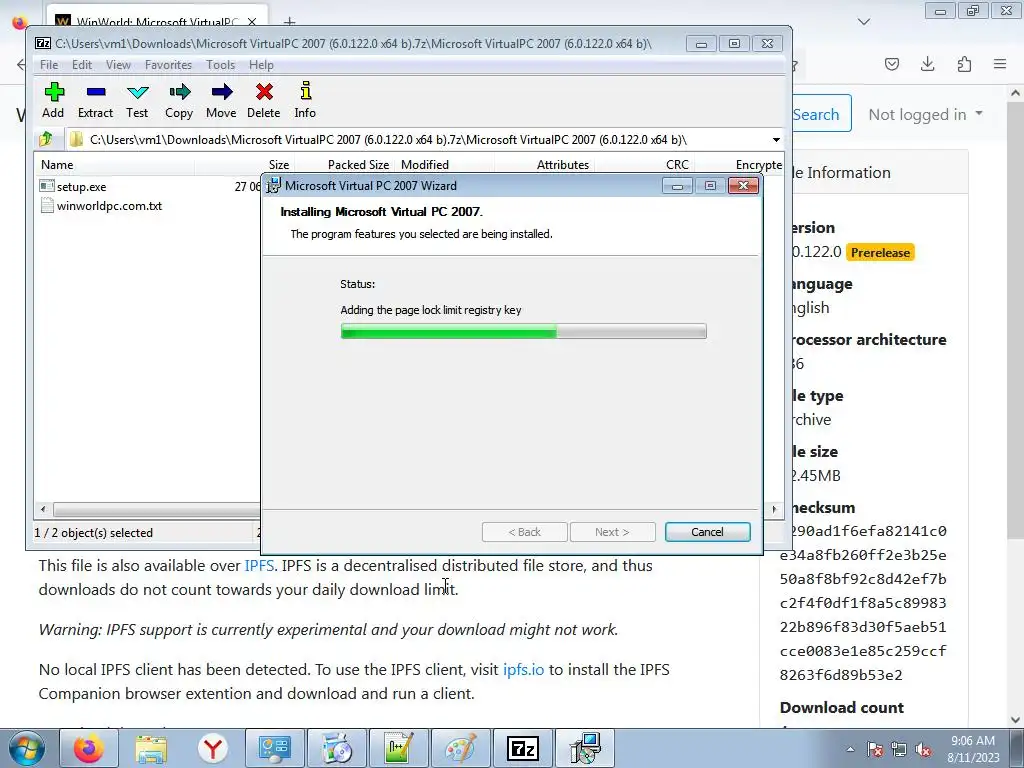
Task: Click the installation progress bar
Action: (x=523, y=331)
